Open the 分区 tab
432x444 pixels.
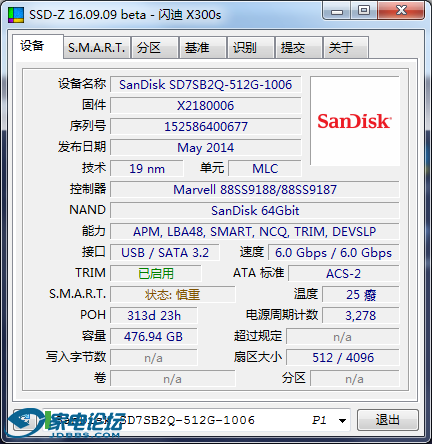coord(154,48)
